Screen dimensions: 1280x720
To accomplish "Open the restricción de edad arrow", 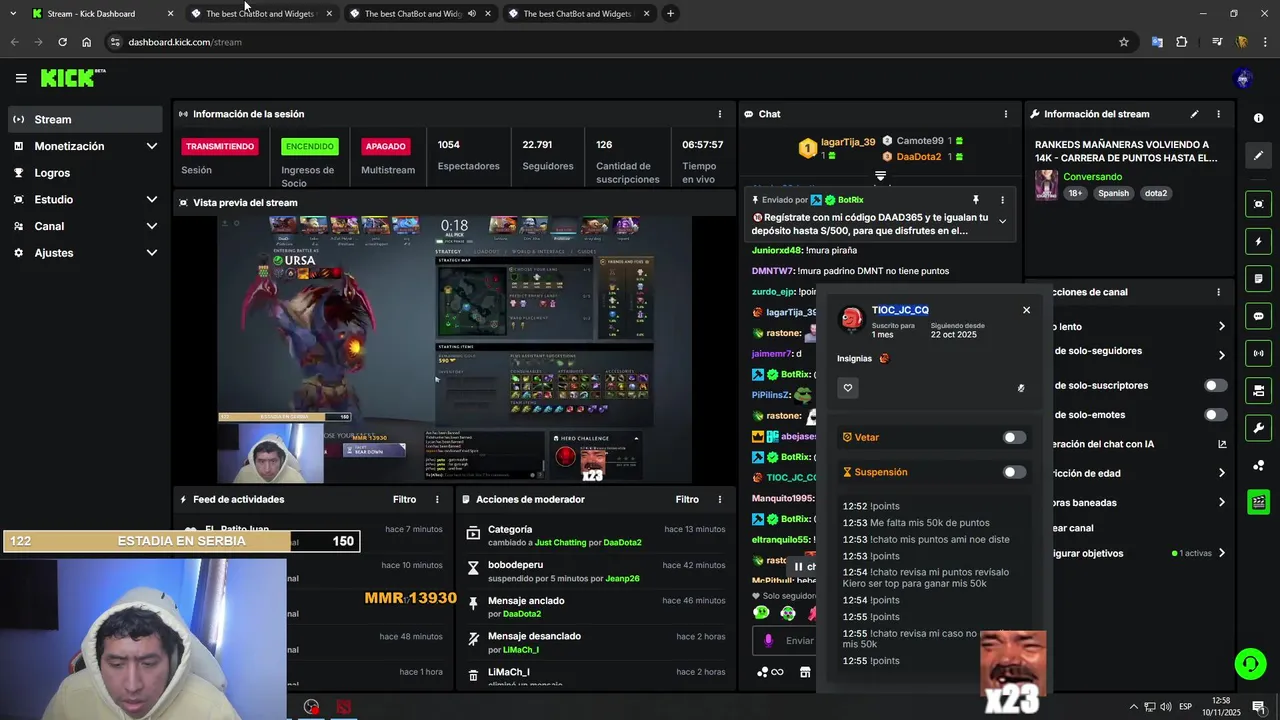I will (1221, 473).
